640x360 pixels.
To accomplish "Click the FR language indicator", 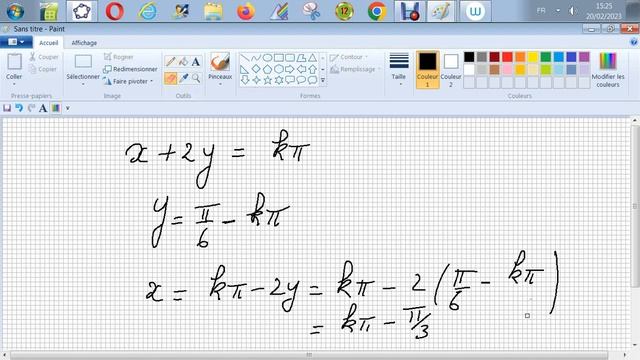I will [541, 11].
